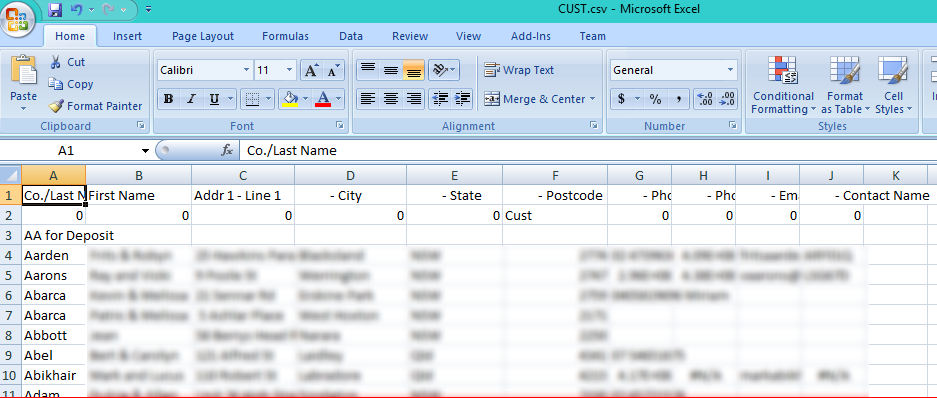Viewport: 937px width, 398px height.
Task: Open the Calibri font name dropdown
Action: (246, 71)
